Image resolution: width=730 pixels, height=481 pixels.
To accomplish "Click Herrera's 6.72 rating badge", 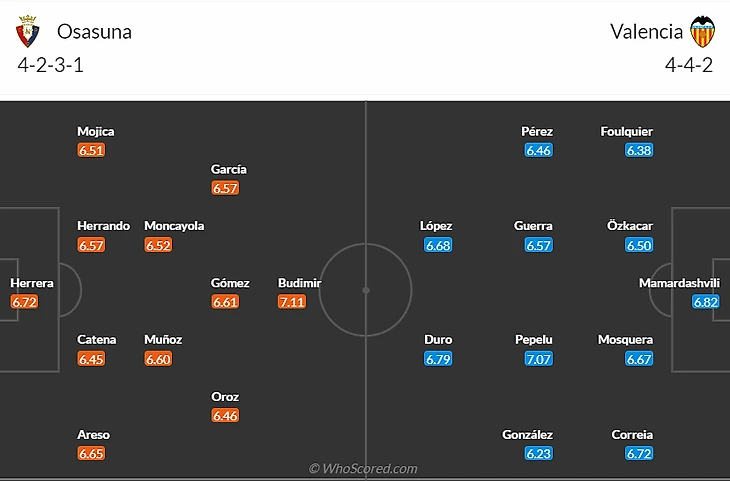I will point(24,302).
